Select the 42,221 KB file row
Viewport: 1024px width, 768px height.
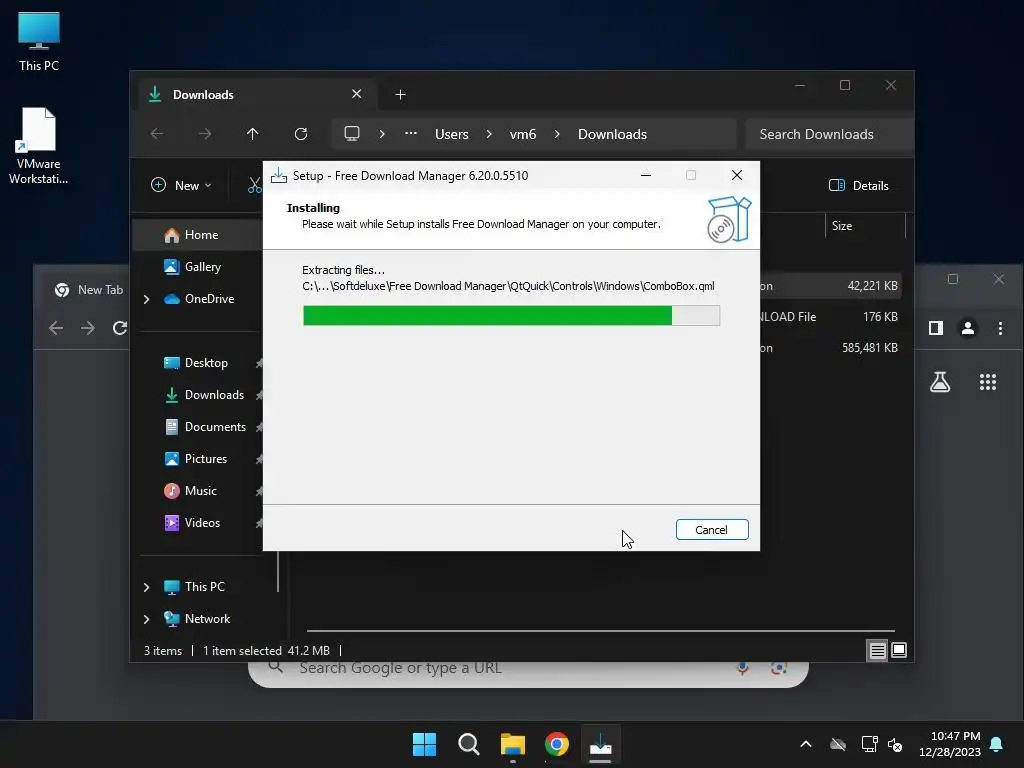tap(831, 286)
